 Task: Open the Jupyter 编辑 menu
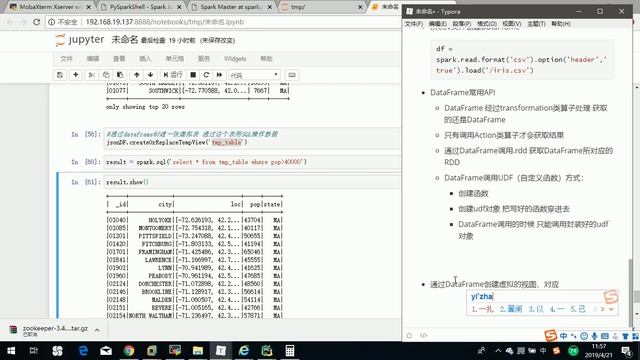(x=93, y=59)
